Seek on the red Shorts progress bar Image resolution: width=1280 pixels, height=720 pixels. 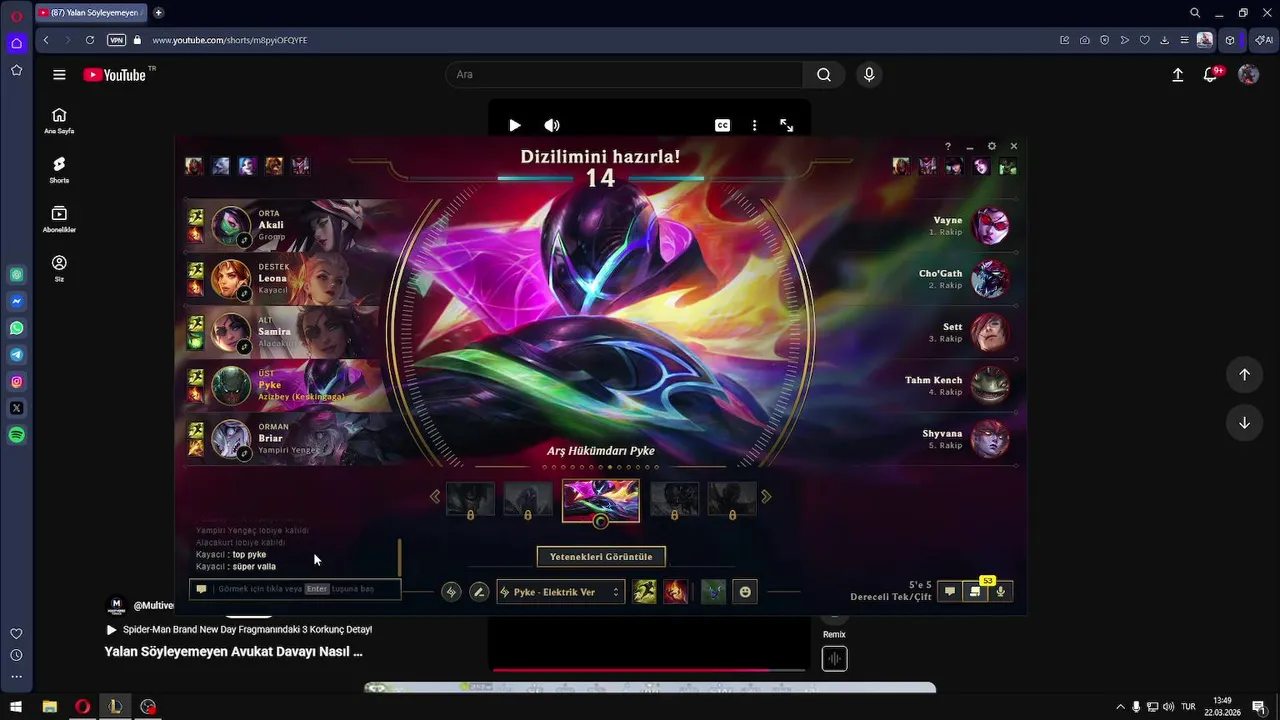[x=649, y=670]
